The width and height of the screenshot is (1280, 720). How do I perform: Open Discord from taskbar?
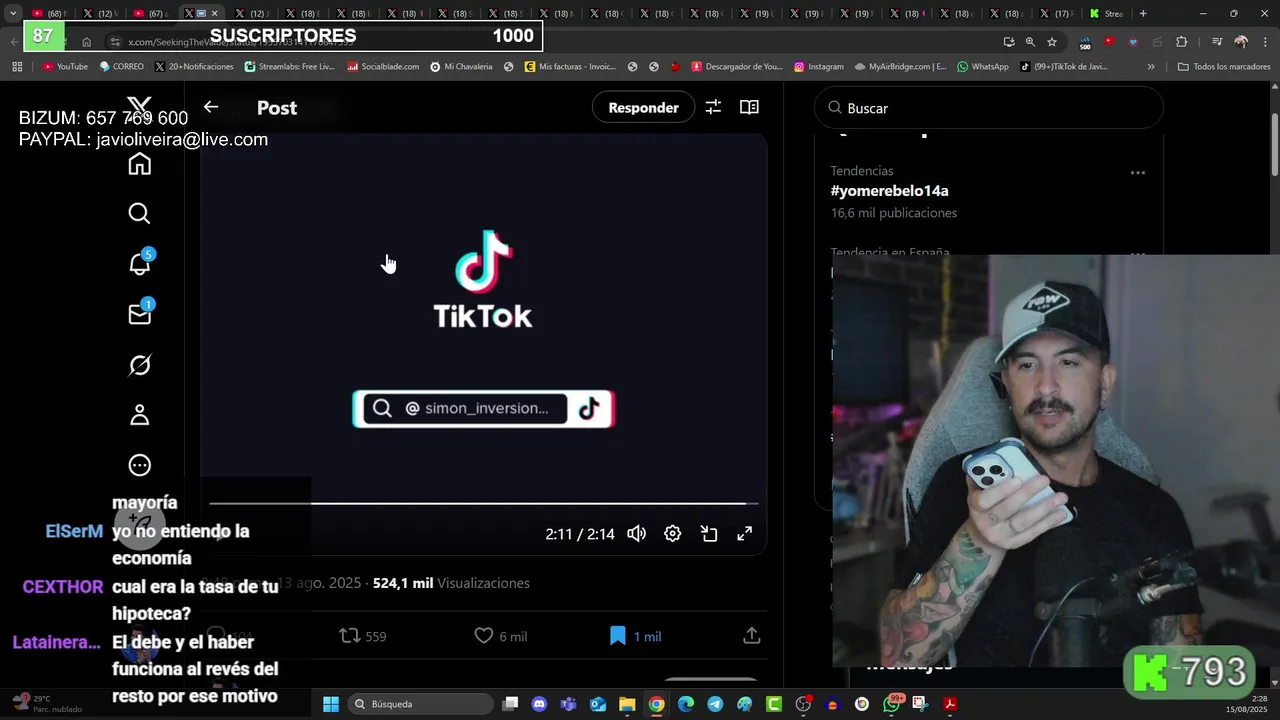[x=540, y=704]
